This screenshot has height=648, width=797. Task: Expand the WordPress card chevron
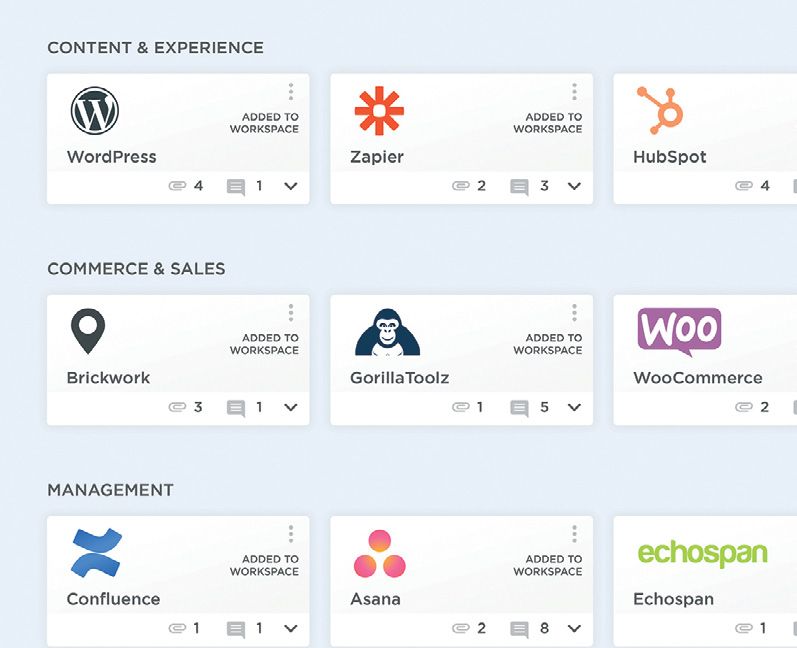click(291, 187)
